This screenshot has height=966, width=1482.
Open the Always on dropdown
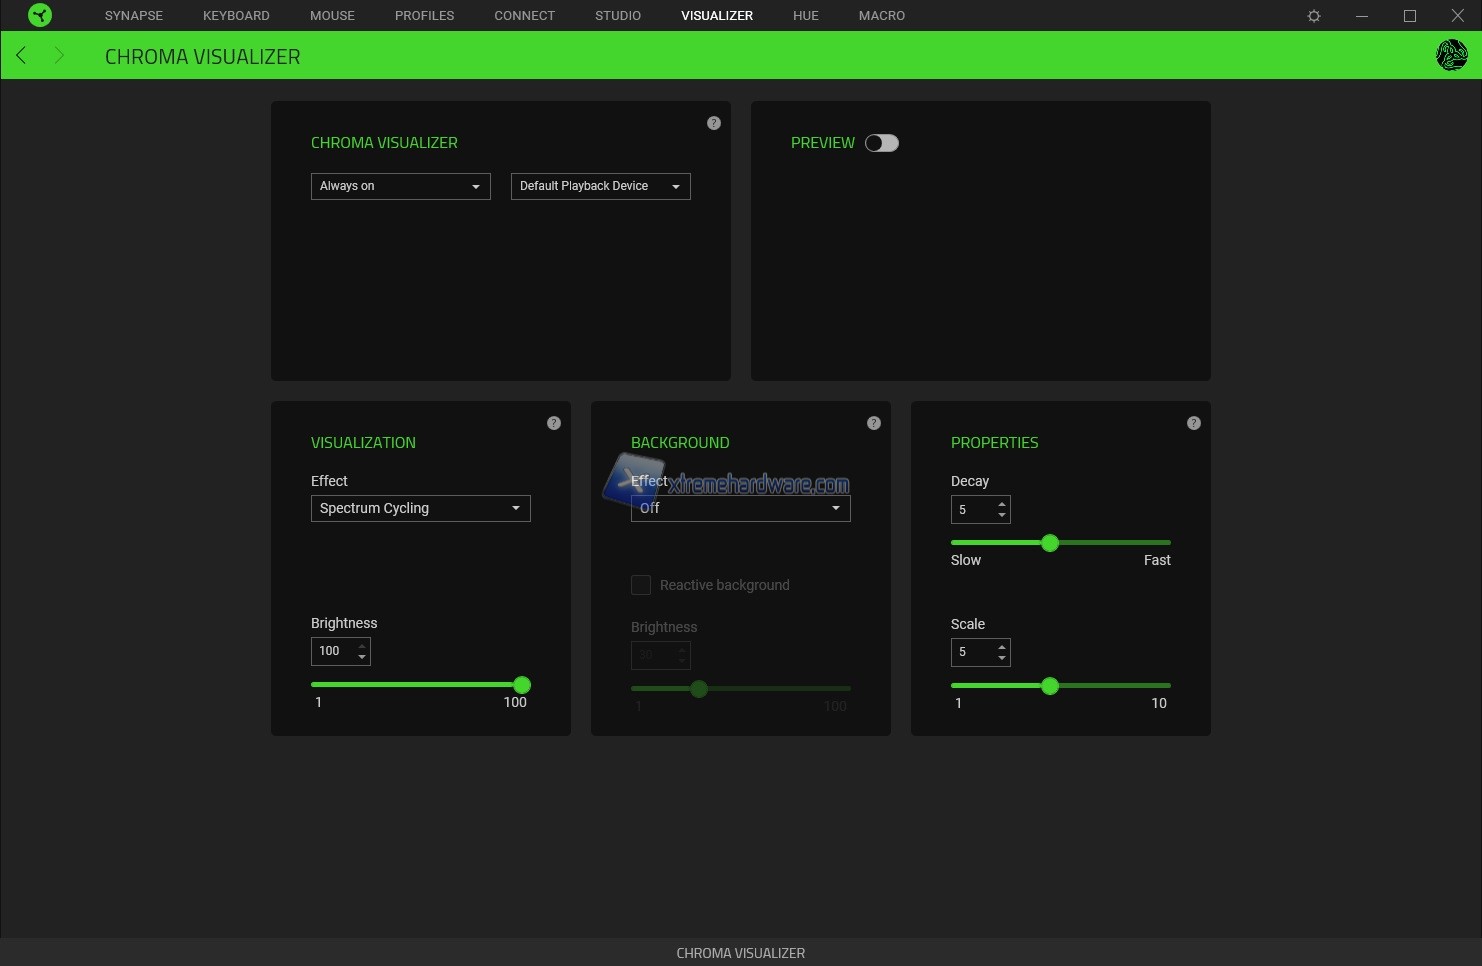coord(400,186)
